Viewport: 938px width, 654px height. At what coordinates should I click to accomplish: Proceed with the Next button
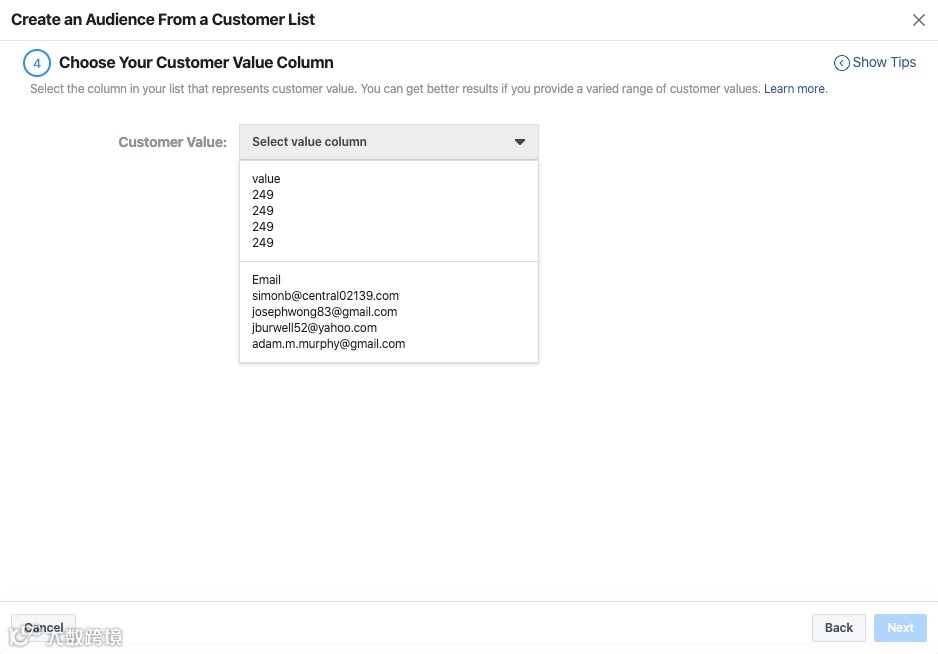900,628
